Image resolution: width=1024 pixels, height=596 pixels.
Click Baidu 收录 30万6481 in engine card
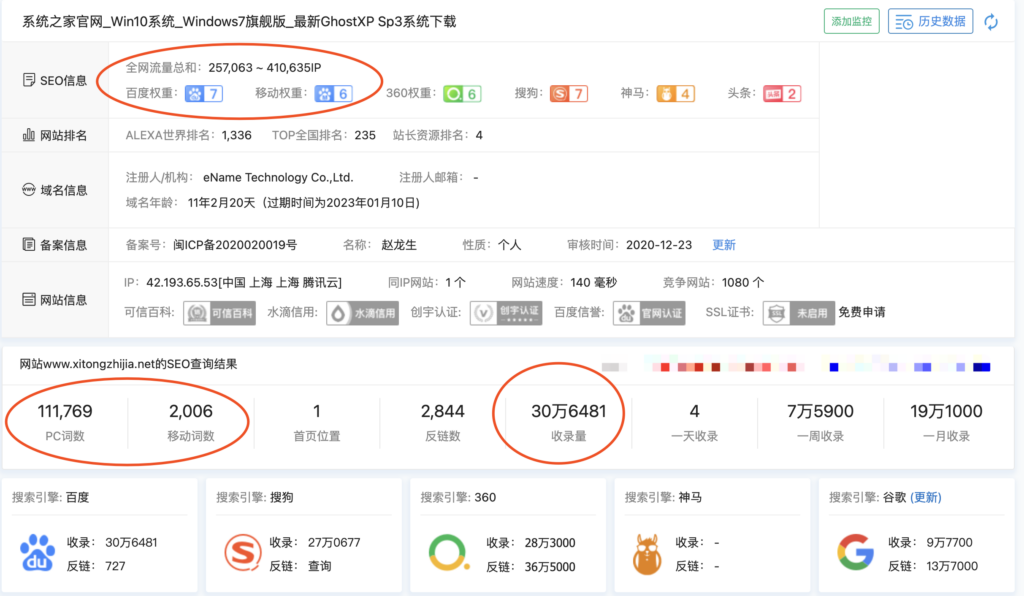pyautogui.click(x=131, y=542)
